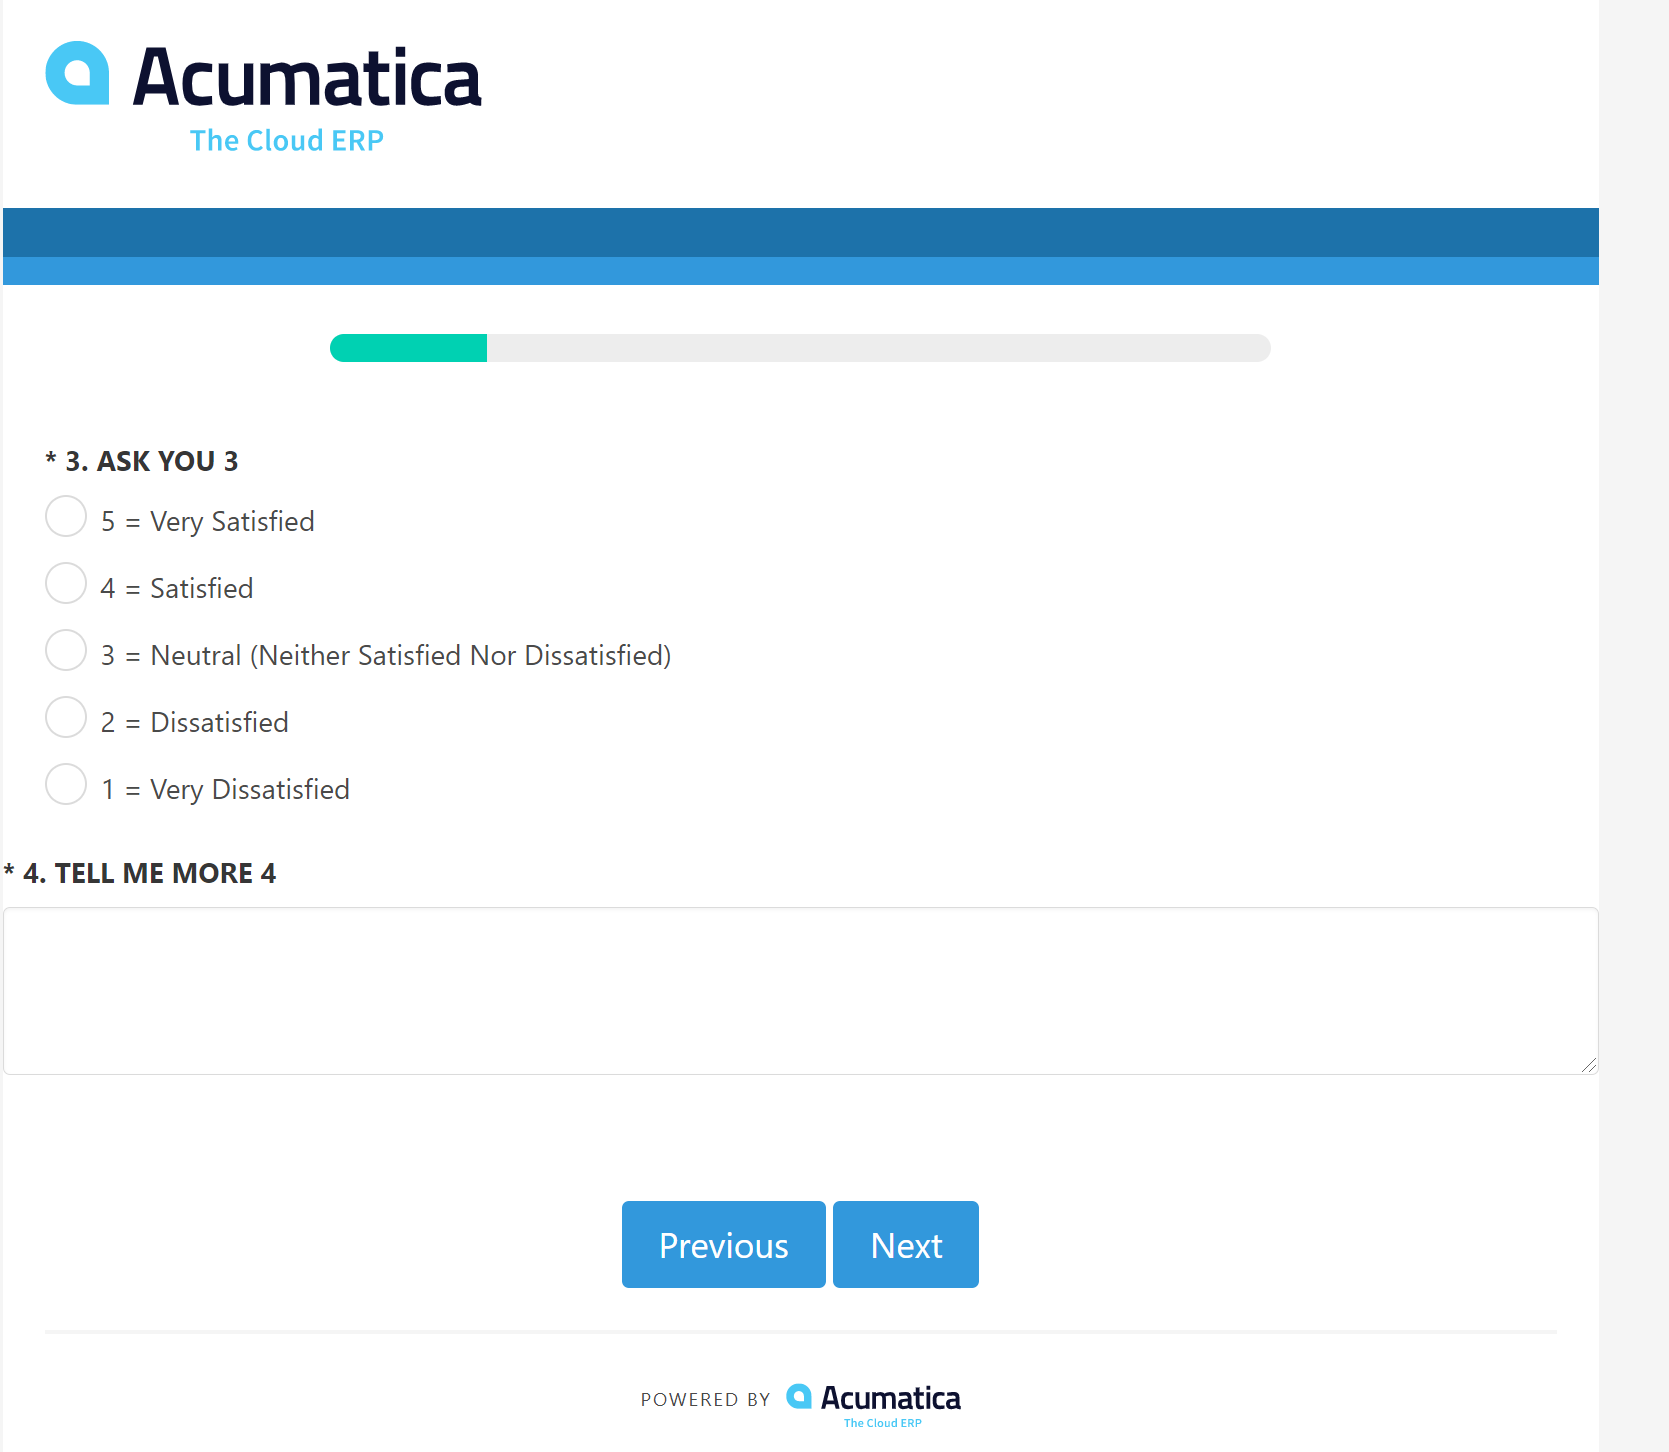Click 'The Cloud ERP' tagline under the header logo

coord(286,140)
